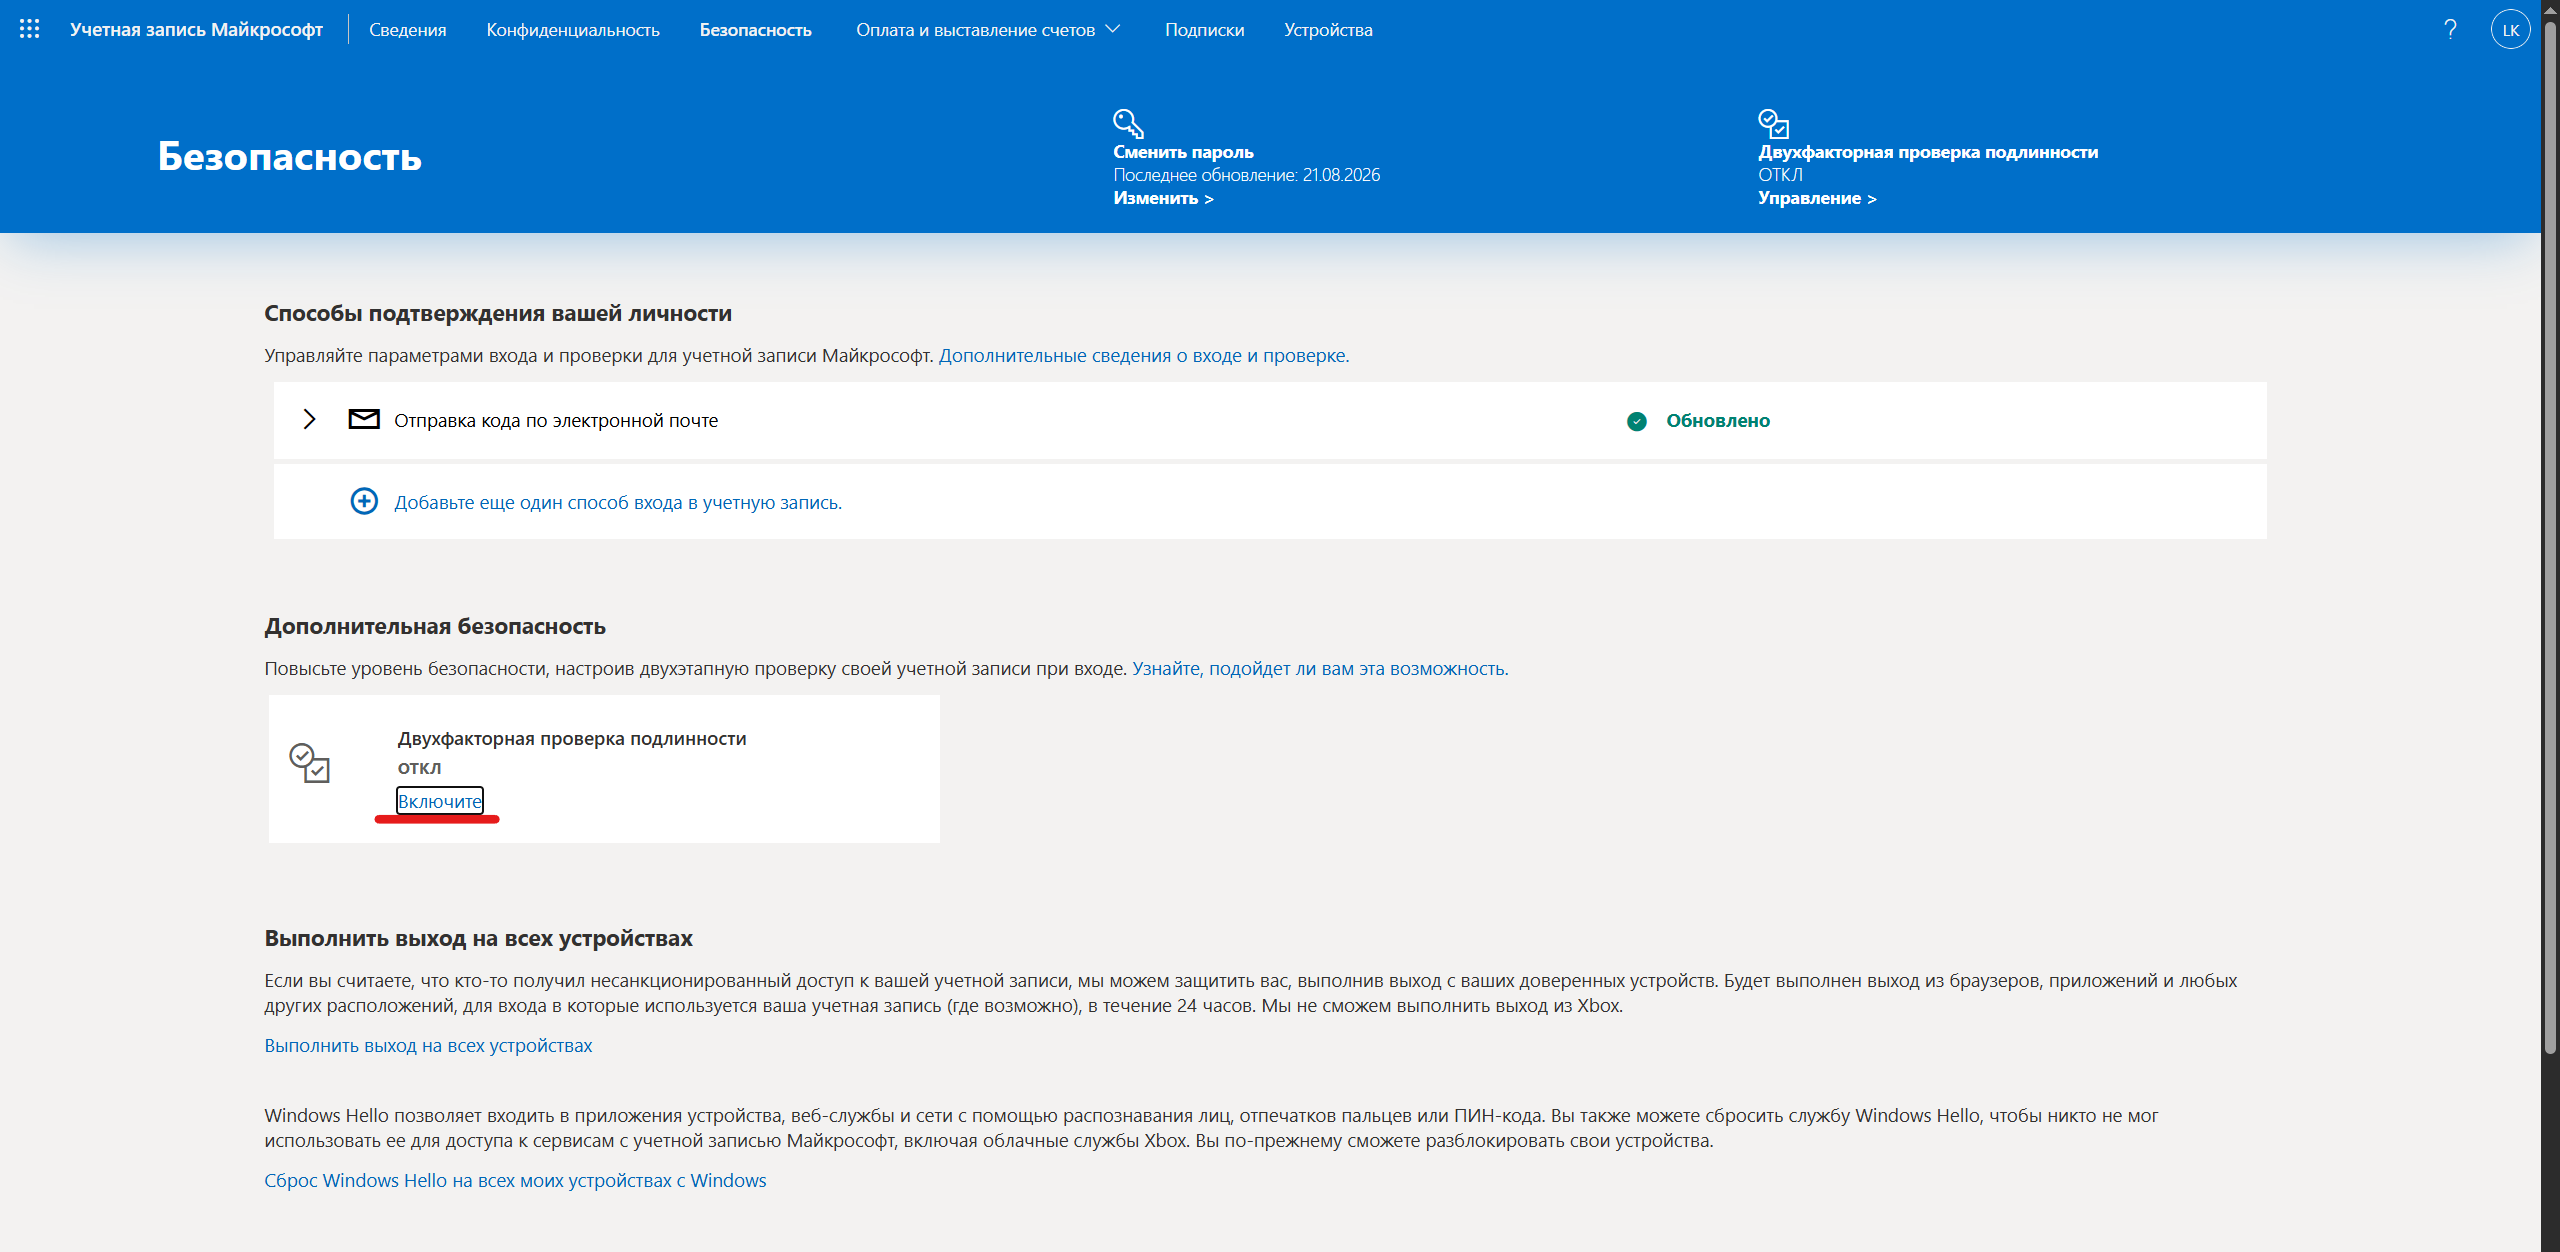Click the key icon above Сменить пароль
Screen dimensions: 2560x1252
(1128, 123)
